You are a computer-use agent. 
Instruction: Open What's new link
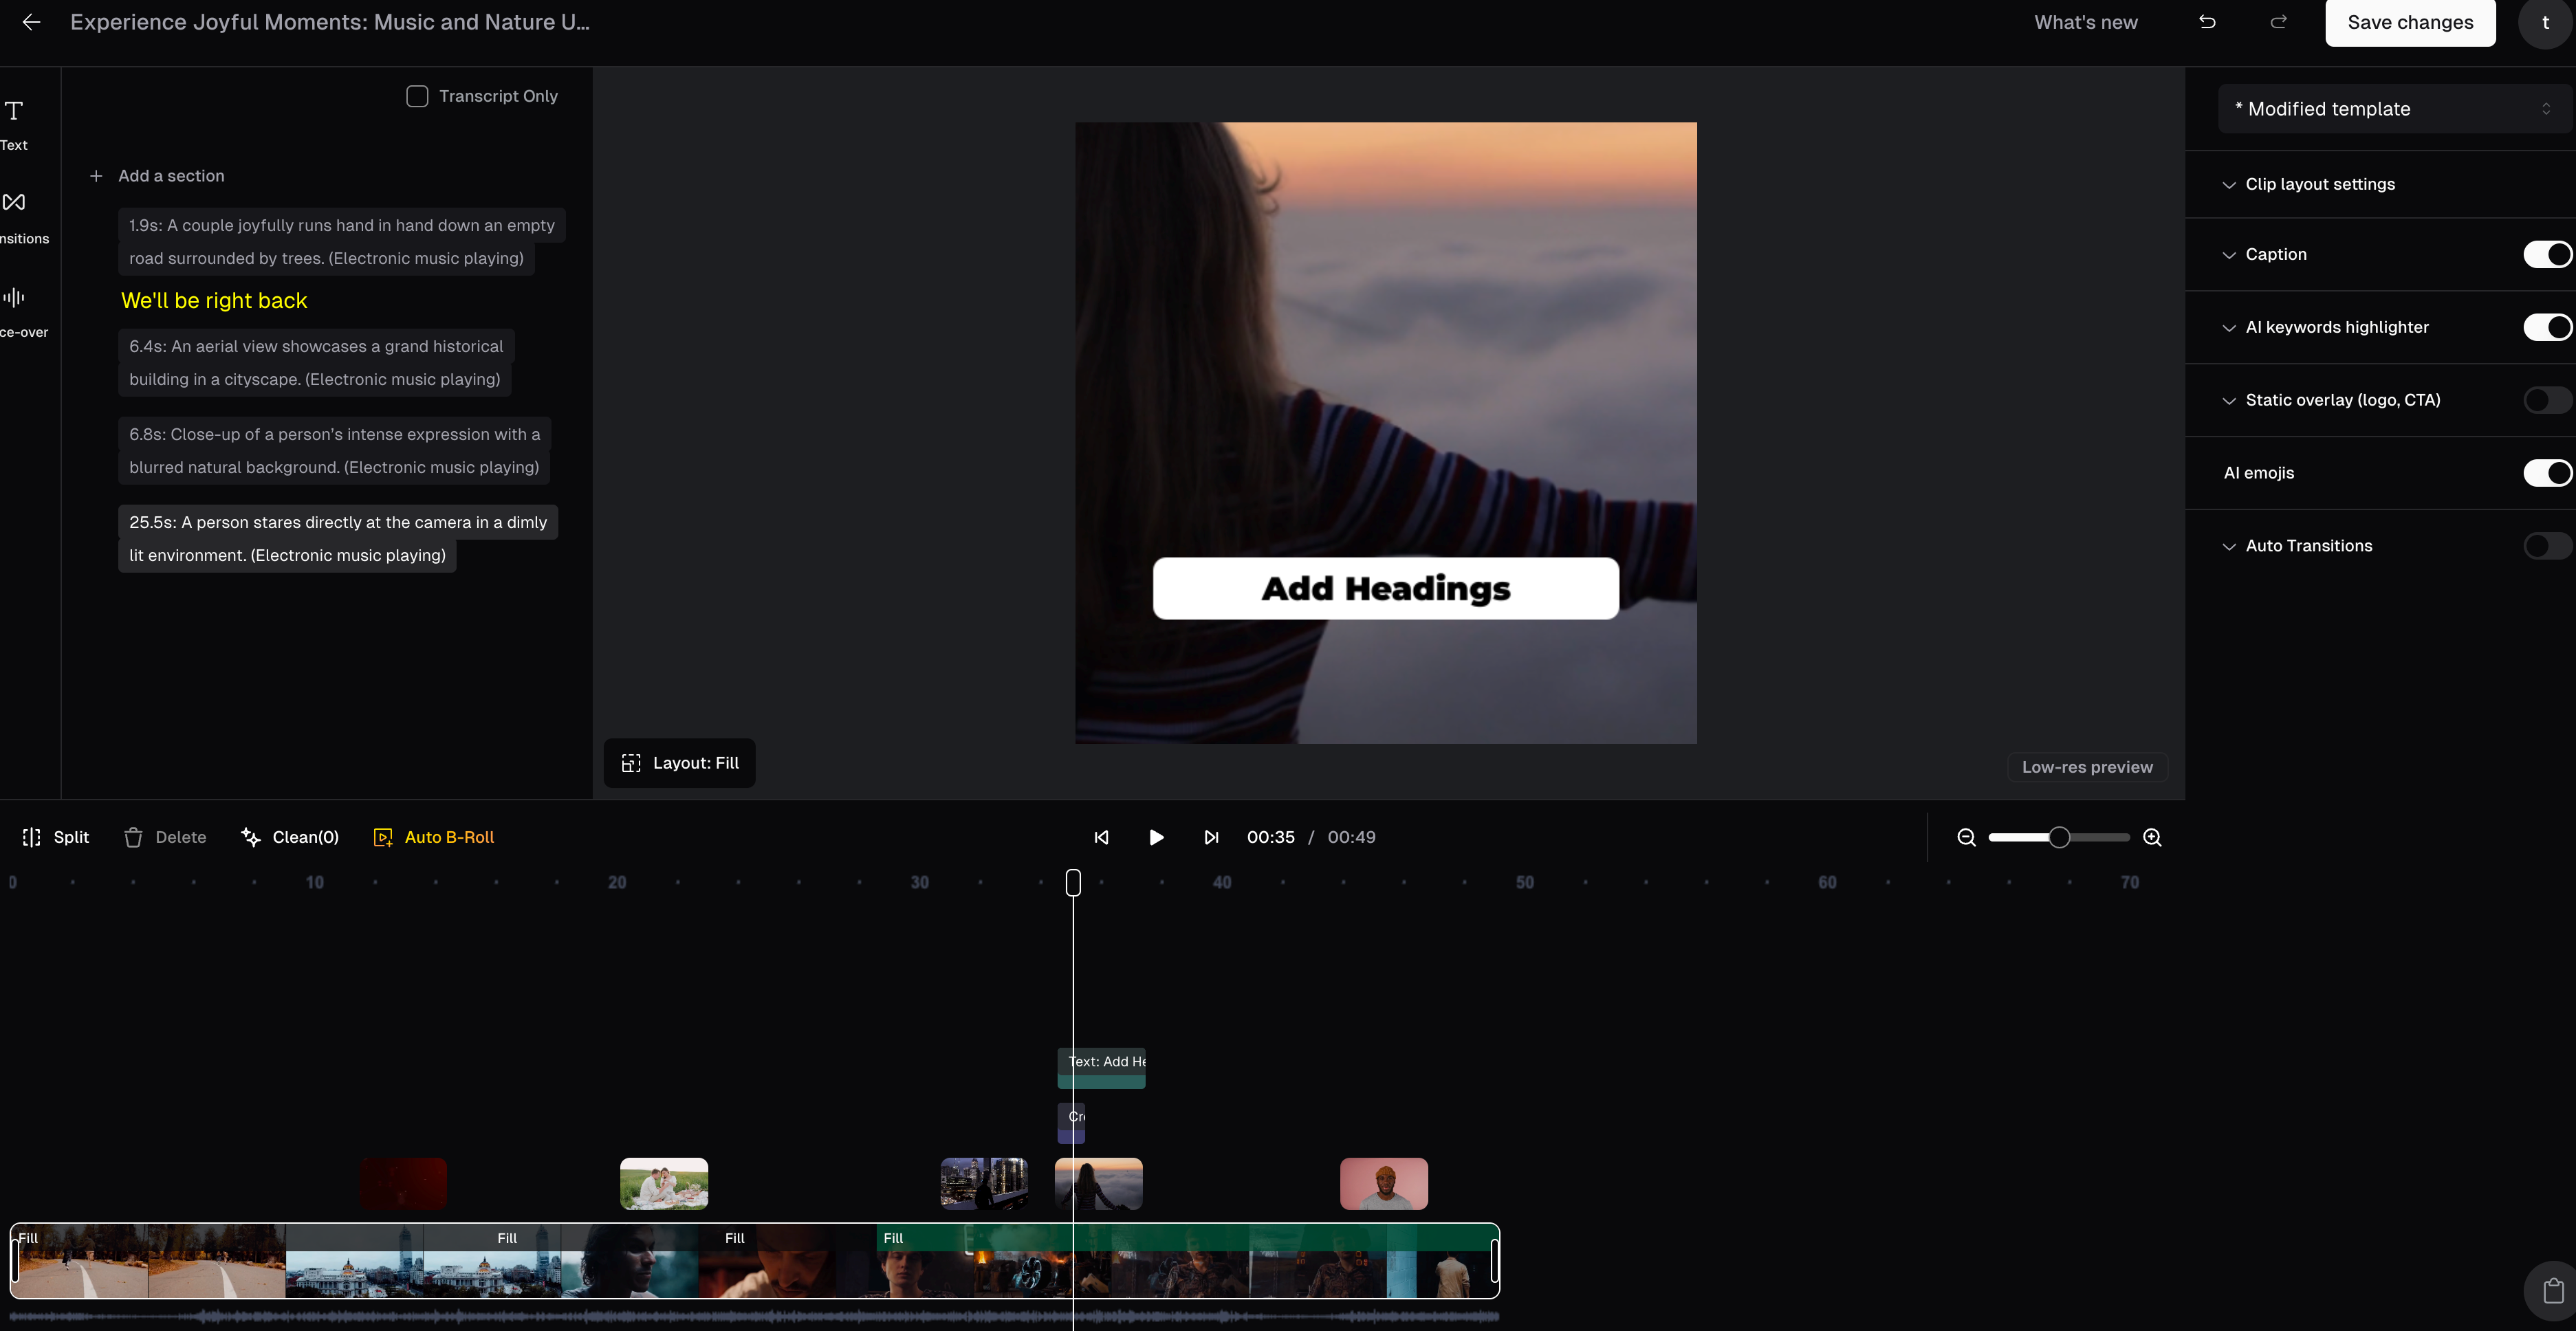(2086, 22)
